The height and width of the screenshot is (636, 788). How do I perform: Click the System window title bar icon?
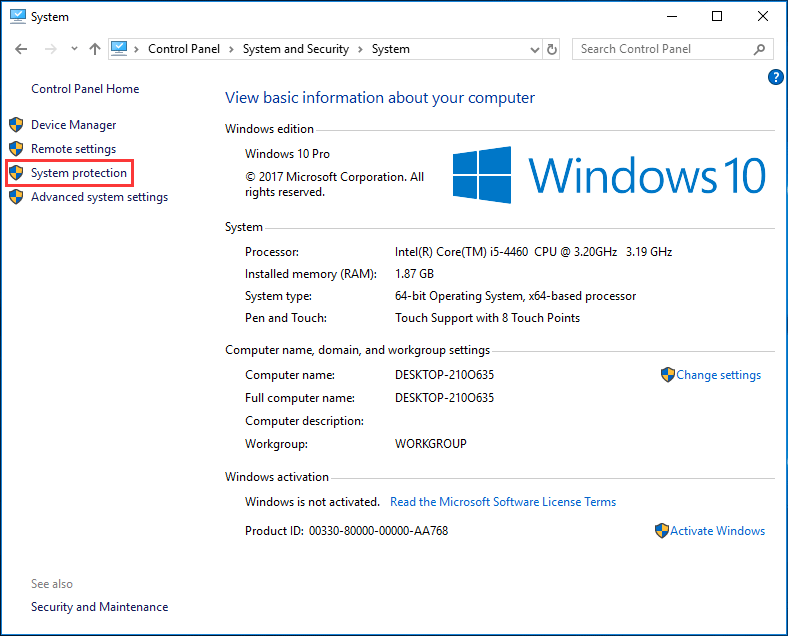click(x=18, y=17)
